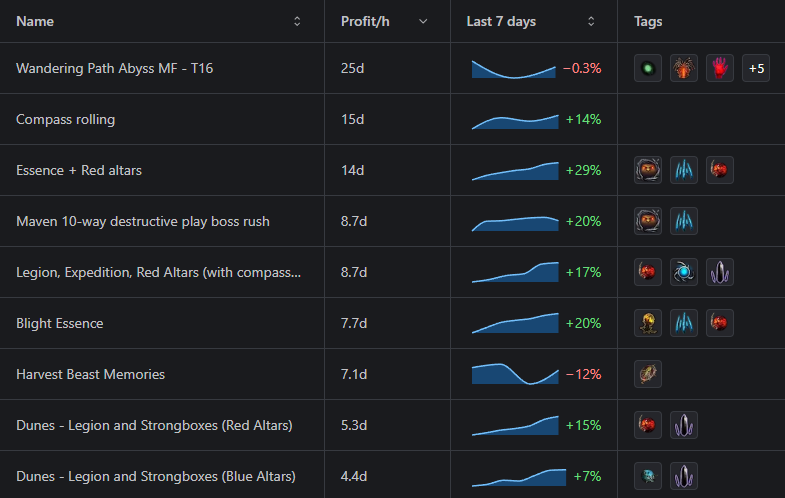Expand the +5 hidden tags badge

pyautogui.click(x=756, y=68)
